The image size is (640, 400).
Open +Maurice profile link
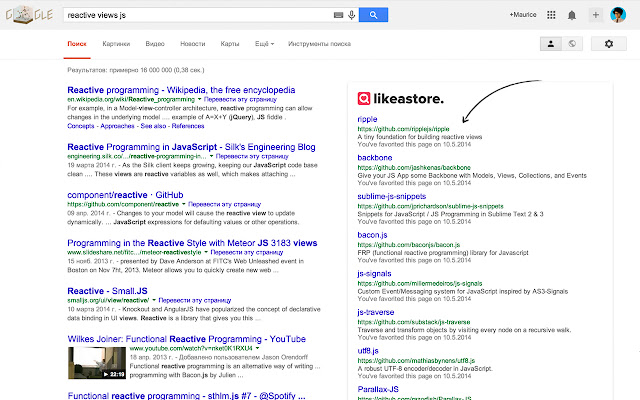point(523,15)
